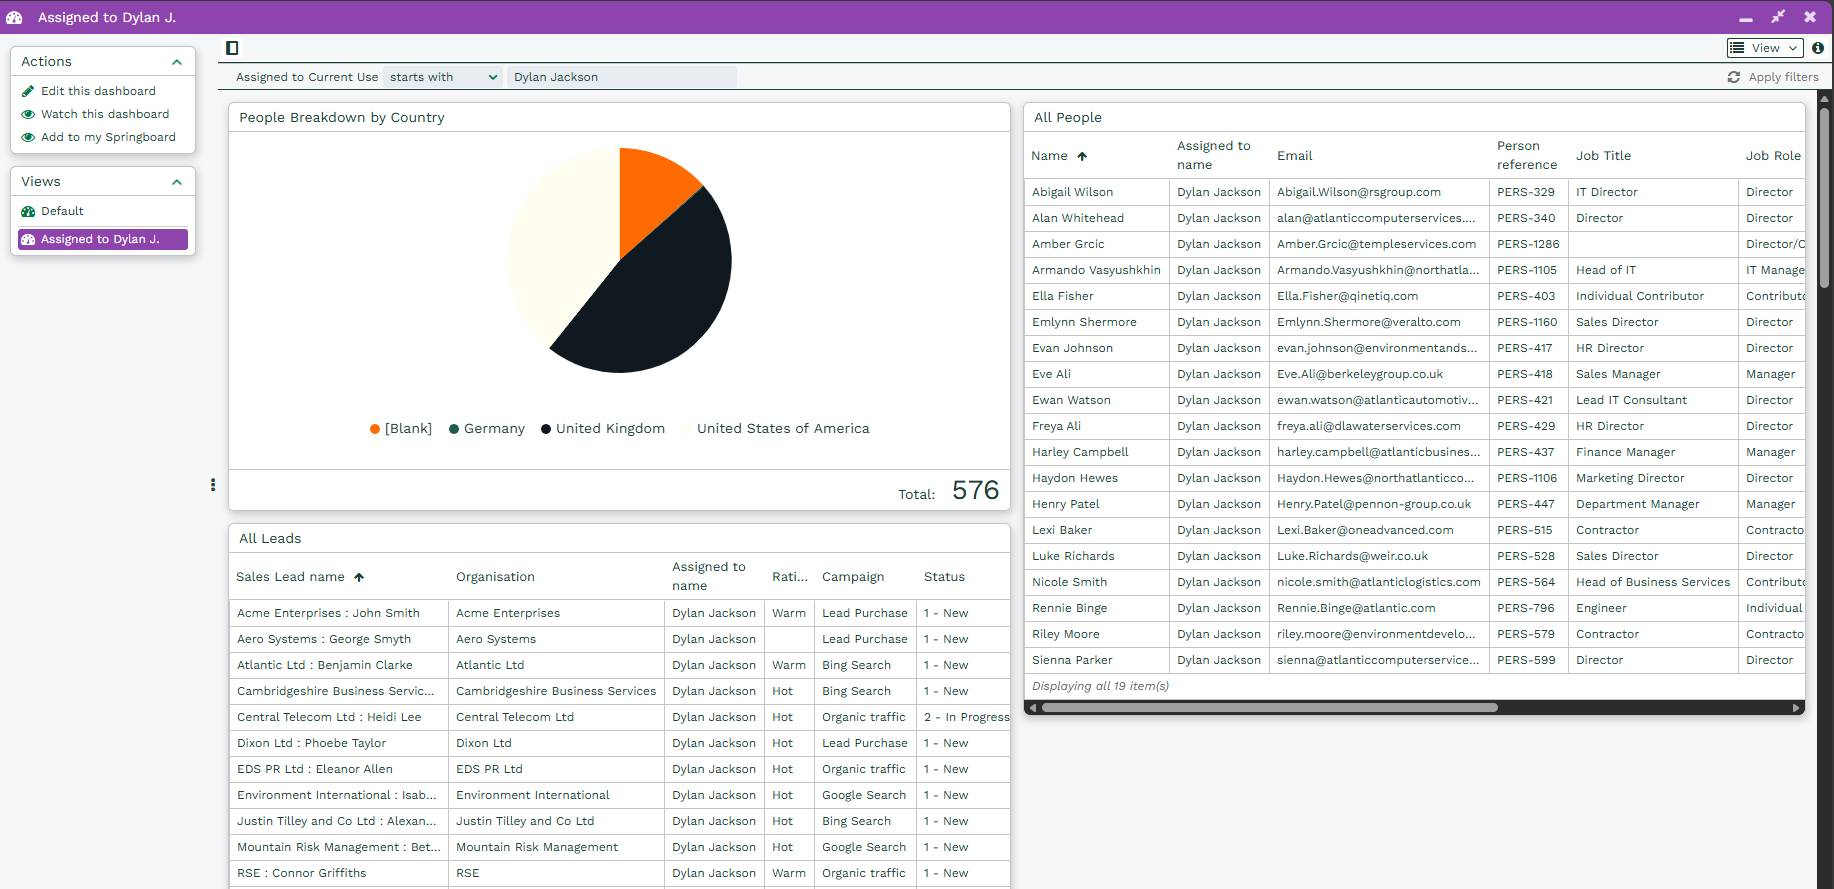Click the pencil icon for Edit this dashboard
Image resolution: width=1834 pixels, height=889 pixels.
pos(28,91)
